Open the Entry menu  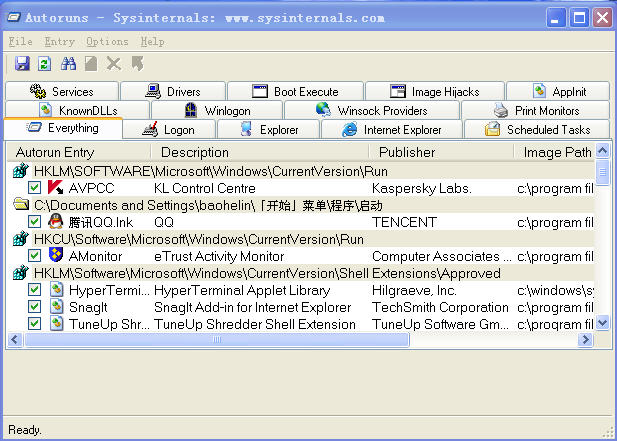(59, 41)
